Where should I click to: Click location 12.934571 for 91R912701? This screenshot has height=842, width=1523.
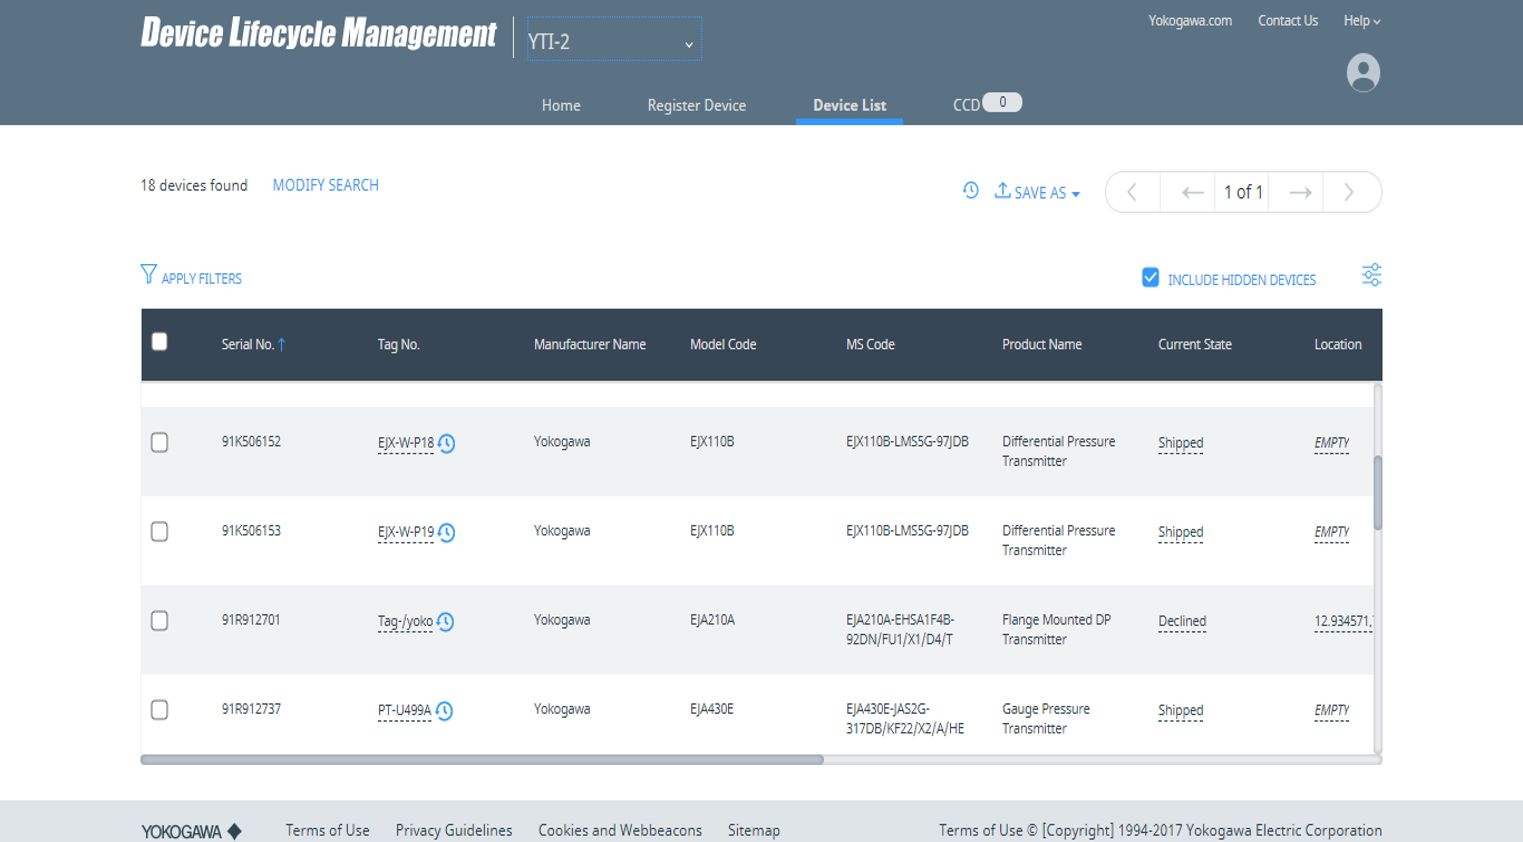click(x=1343, y=621)
